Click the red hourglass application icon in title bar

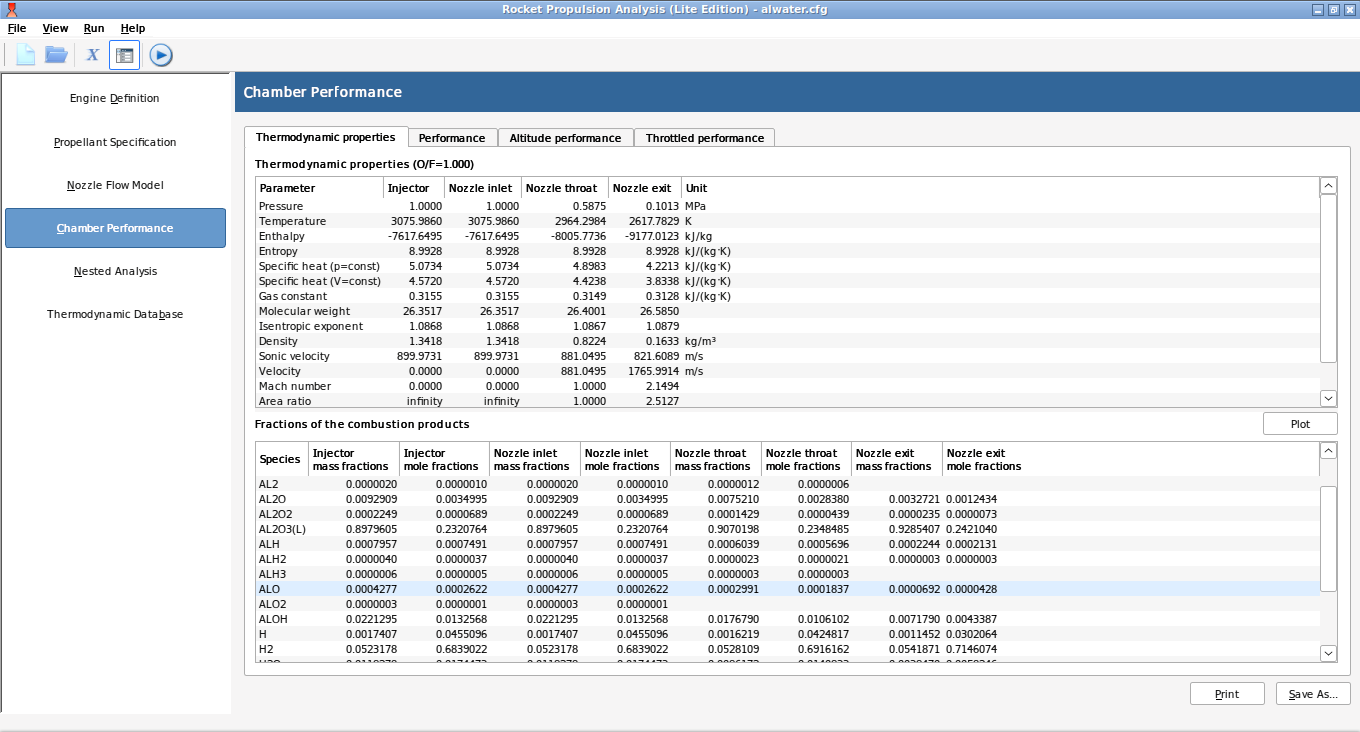point(11,9)
